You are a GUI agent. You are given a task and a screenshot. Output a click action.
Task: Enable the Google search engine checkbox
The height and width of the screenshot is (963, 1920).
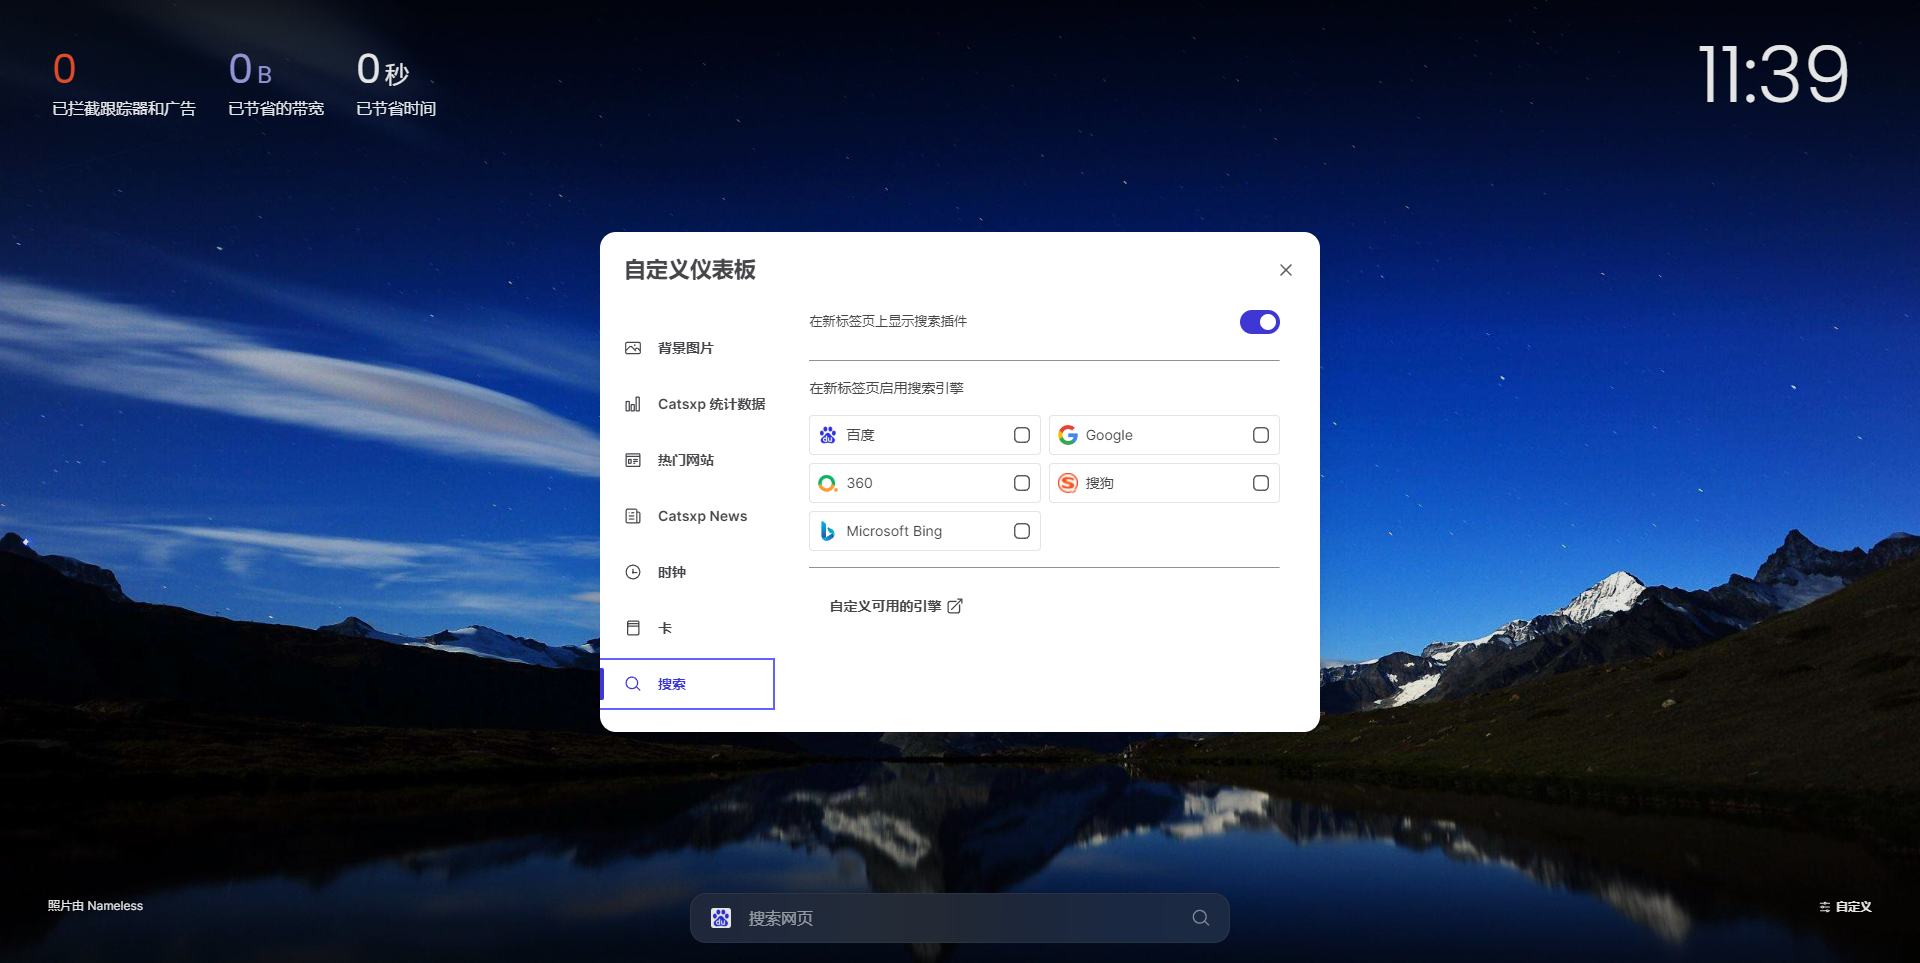point(1260,435)
